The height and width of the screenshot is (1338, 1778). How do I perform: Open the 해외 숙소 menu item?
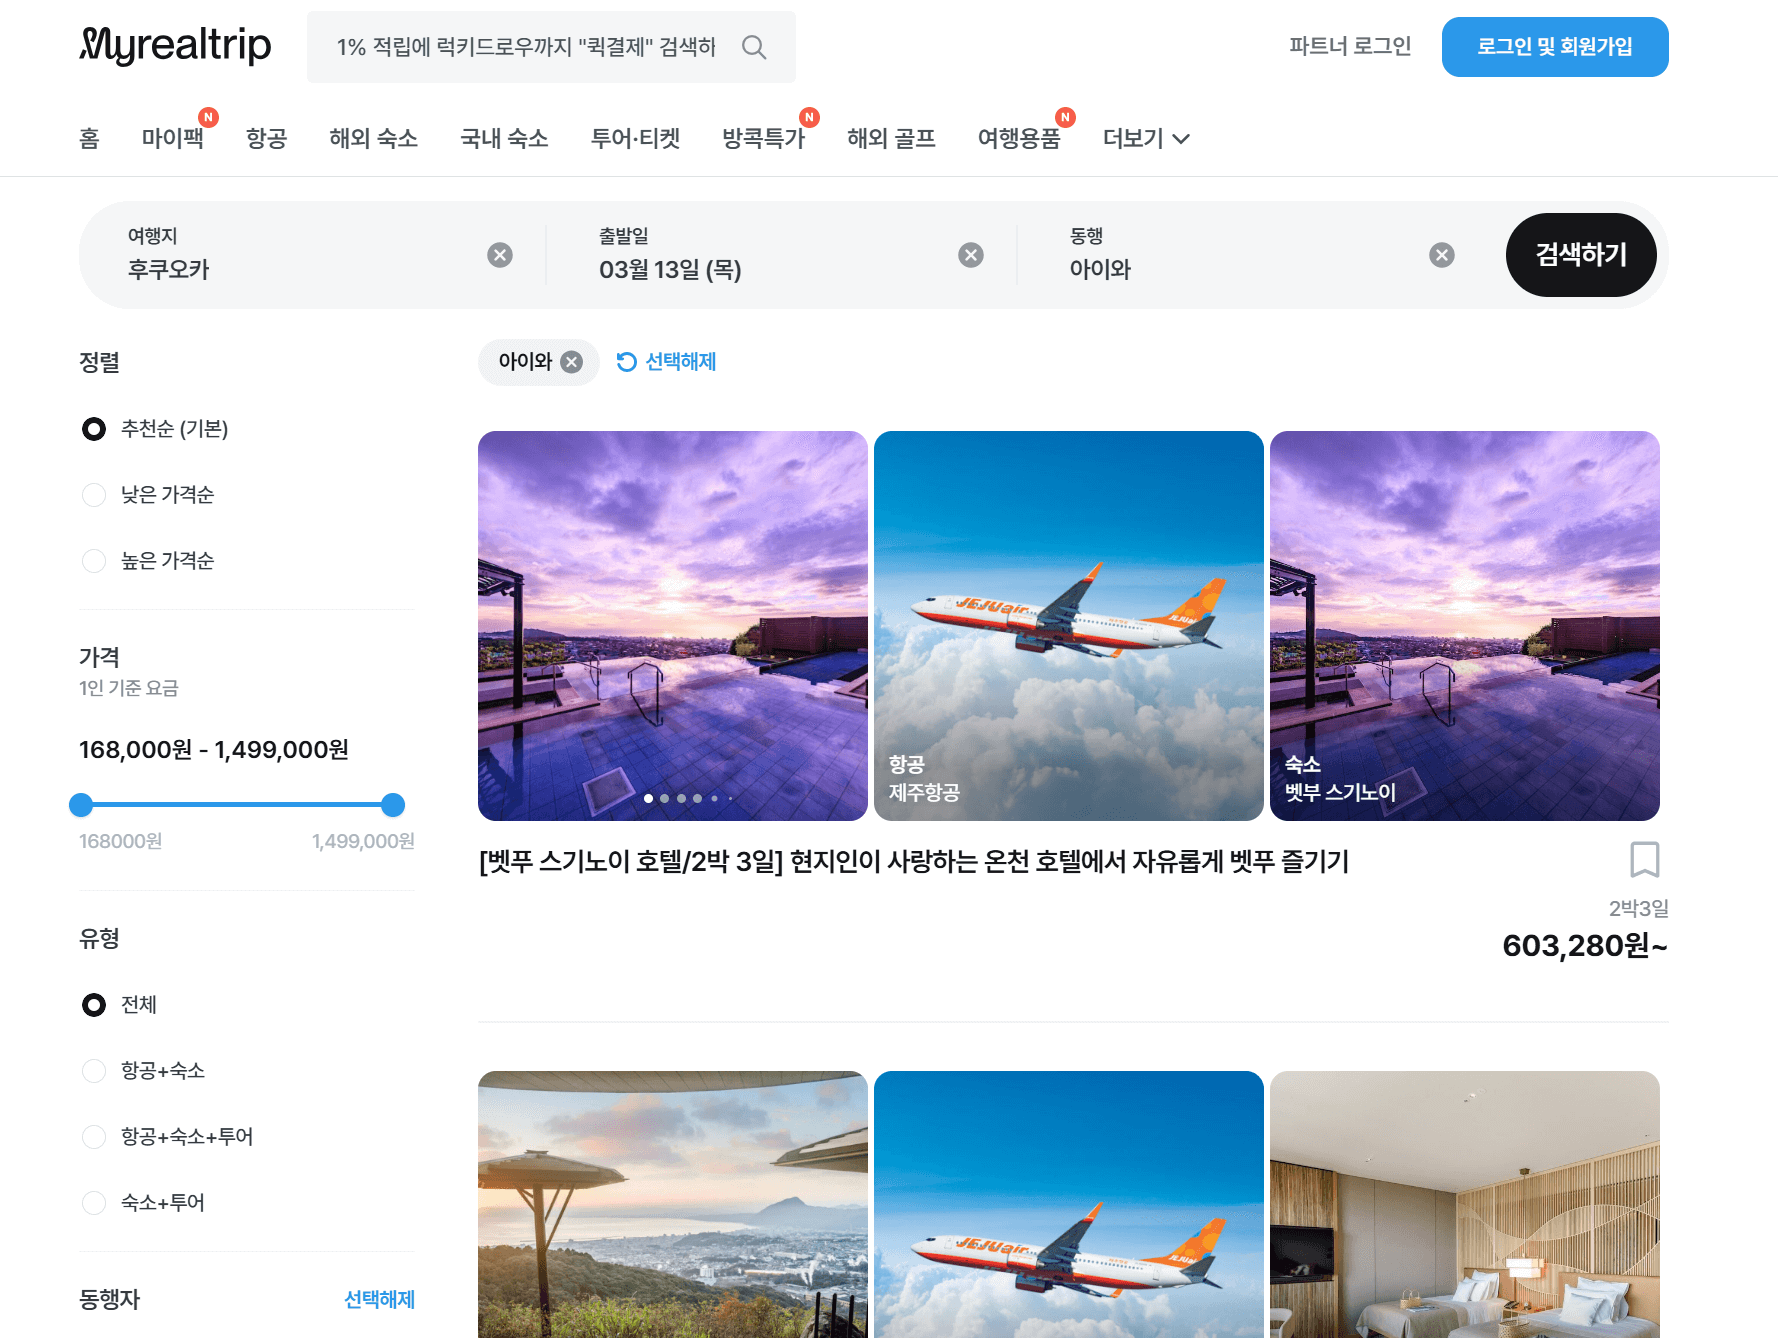(x=374, y=138)
